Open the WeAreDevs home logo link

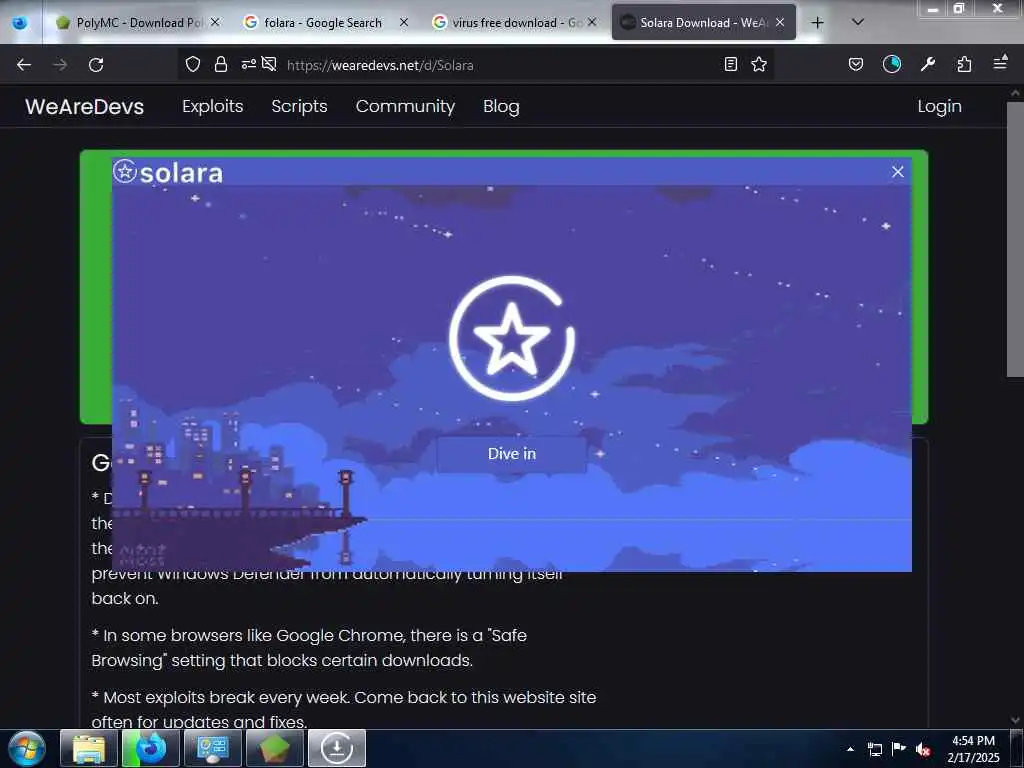click(84, 106)
